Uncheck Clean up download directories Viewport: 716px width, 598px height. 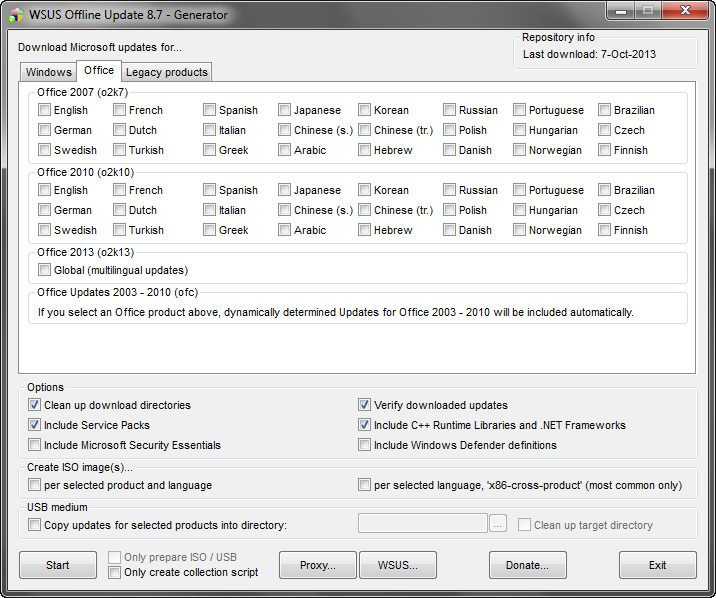(34, 404)
